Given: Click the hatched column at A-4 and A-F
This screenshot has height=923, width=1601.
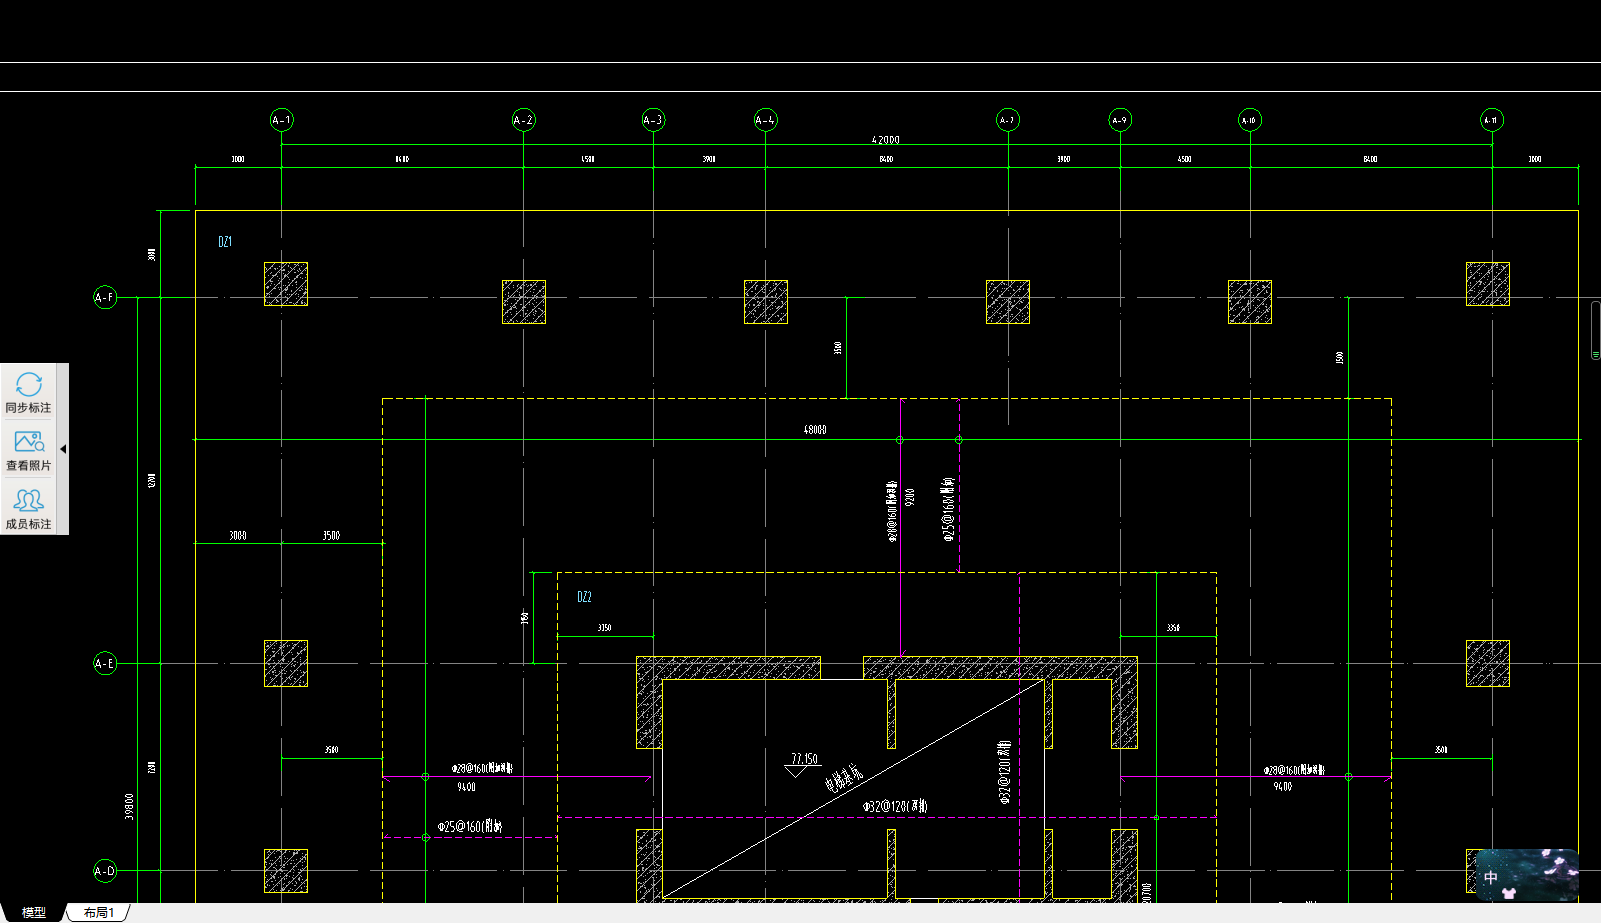Looking at the screenshot, I should [x=766, y=302].
